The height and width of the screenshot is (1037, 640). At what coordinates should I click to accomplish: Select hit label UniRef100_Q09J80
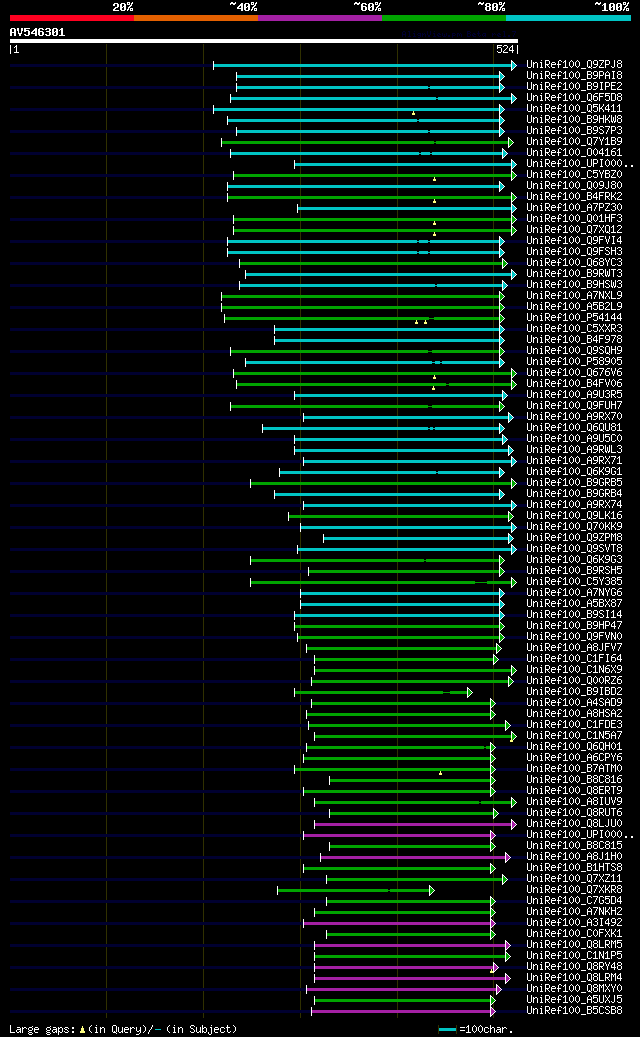[x=574, y=186]
